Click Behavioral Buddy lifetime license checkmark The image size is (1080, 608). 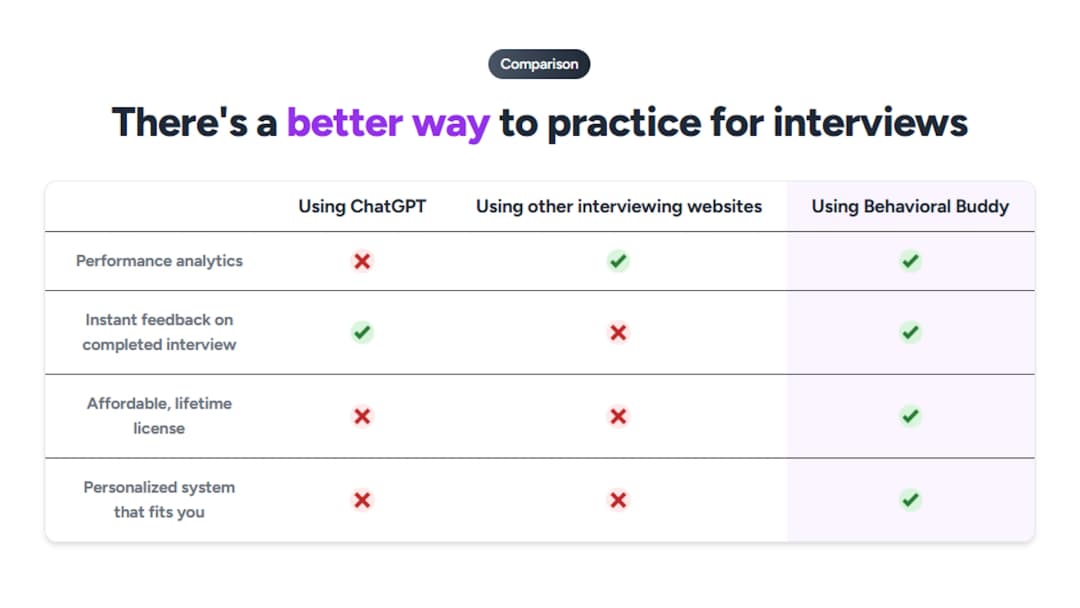[x=910, y=416]
